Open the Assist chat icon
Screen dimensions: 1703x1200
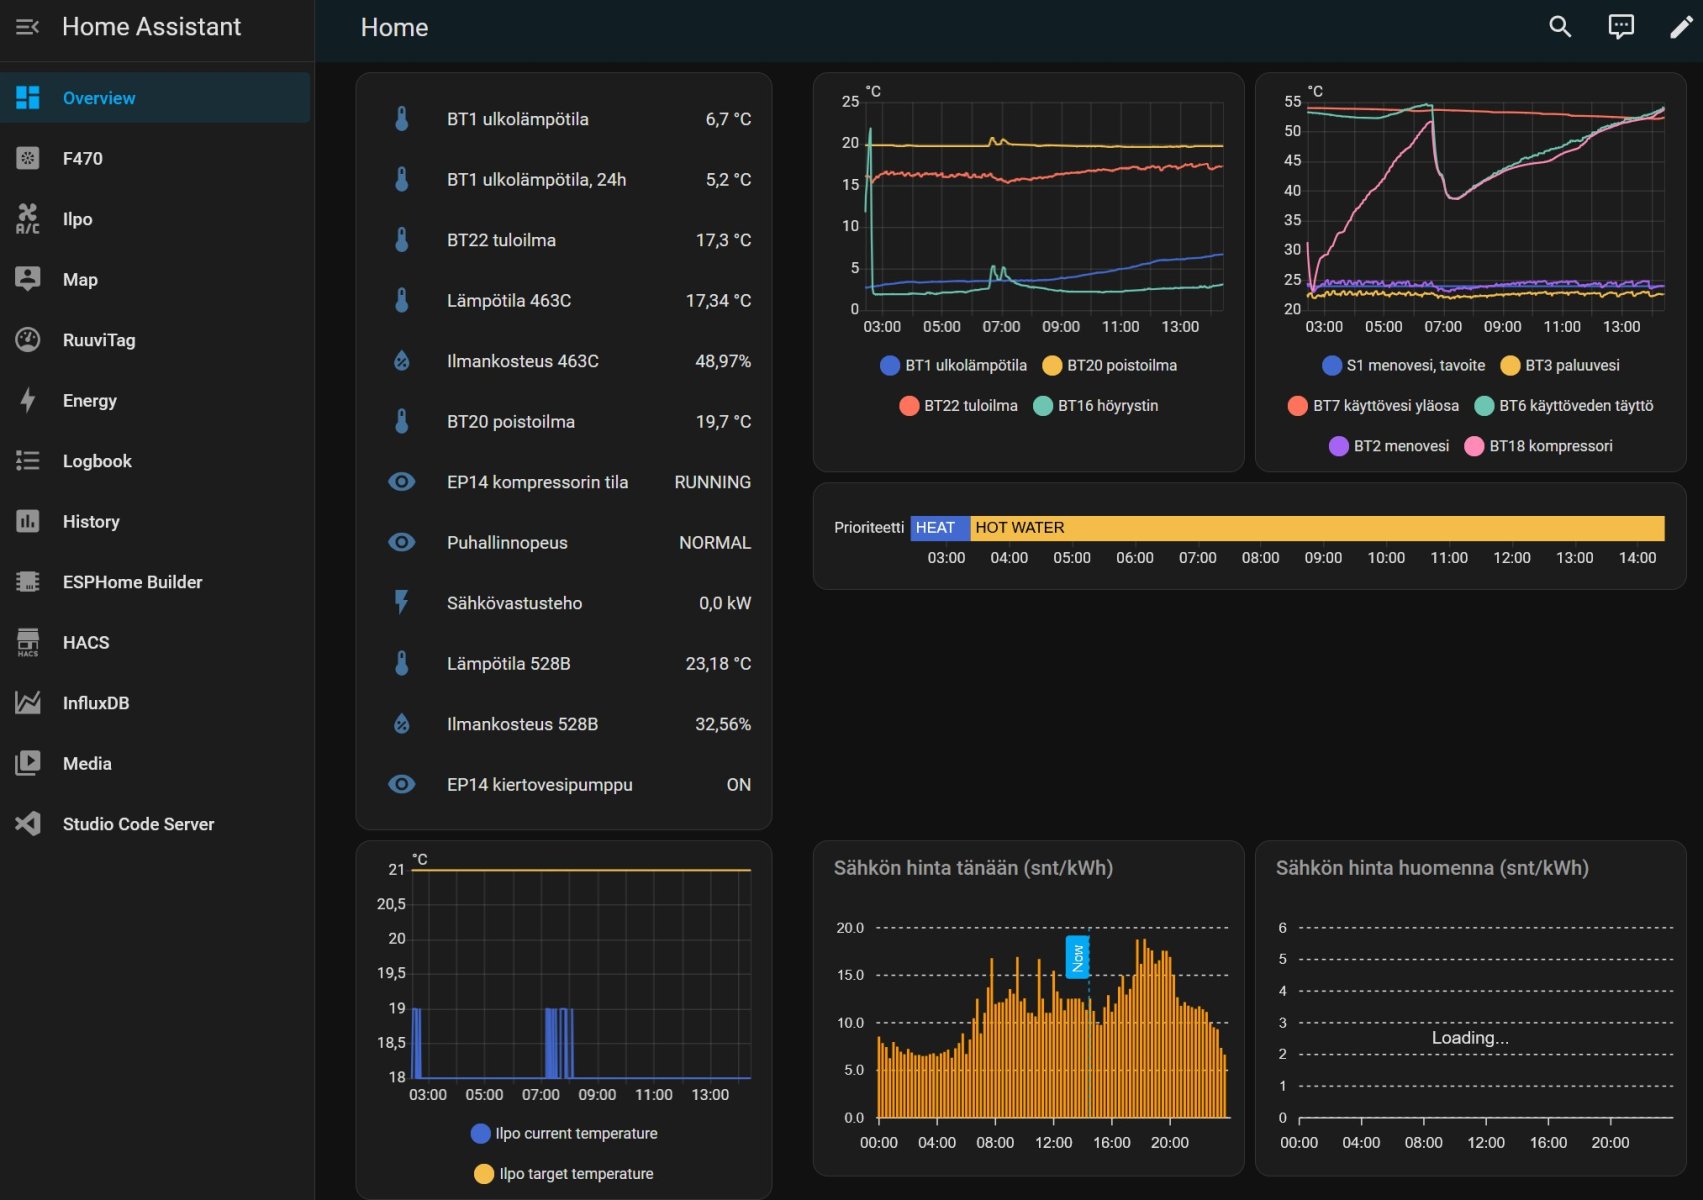(x=1620, y=27)
